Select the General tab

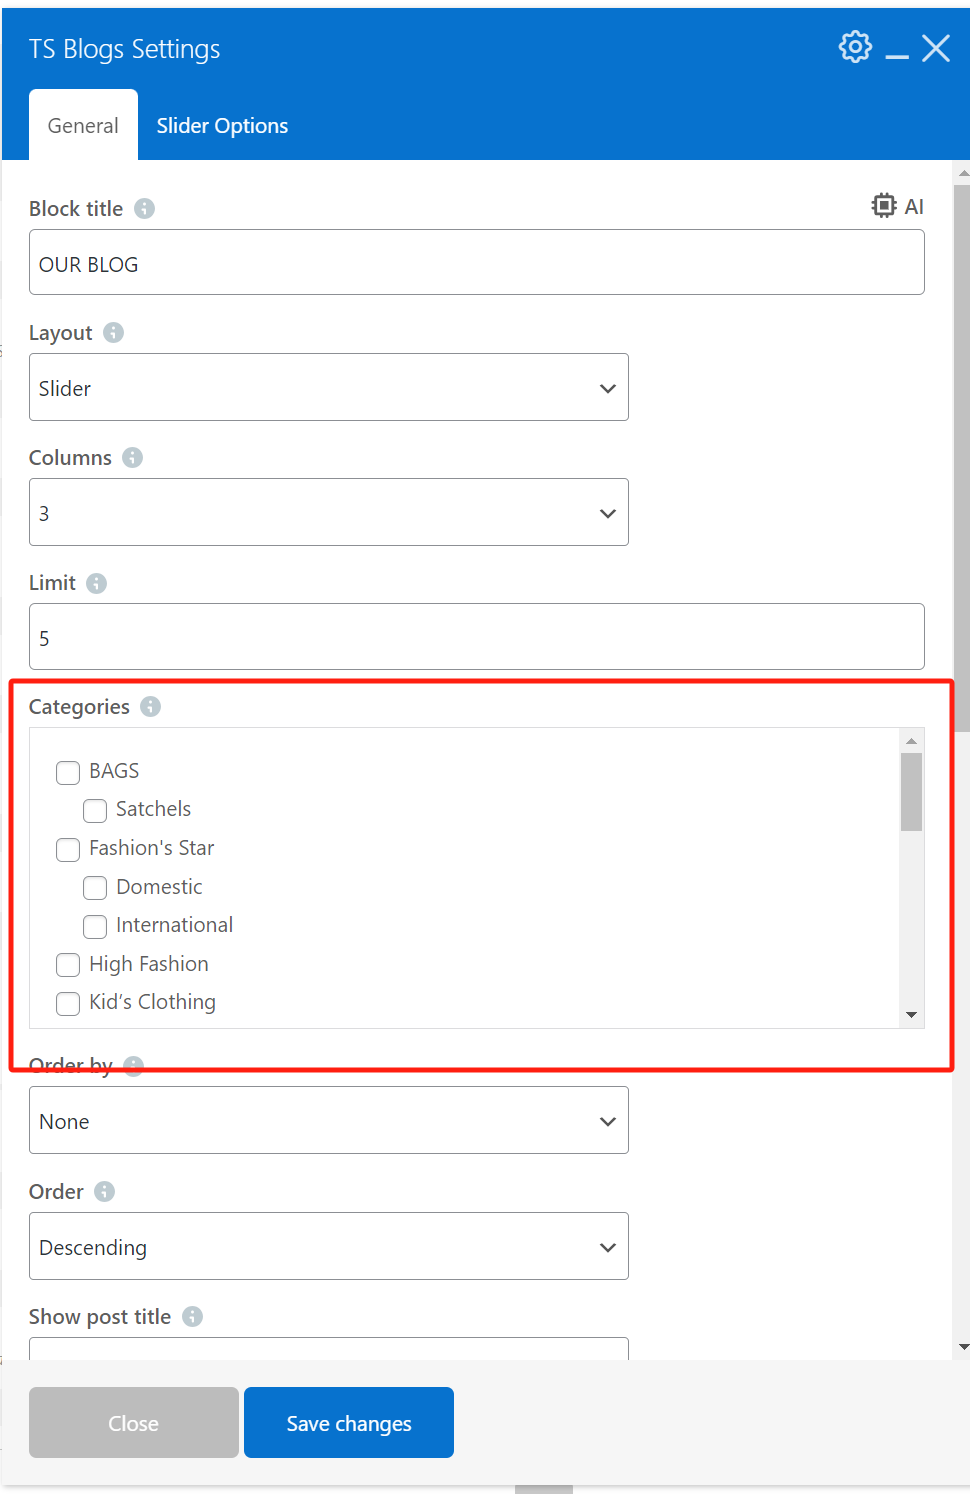click(x=83, y=126)
